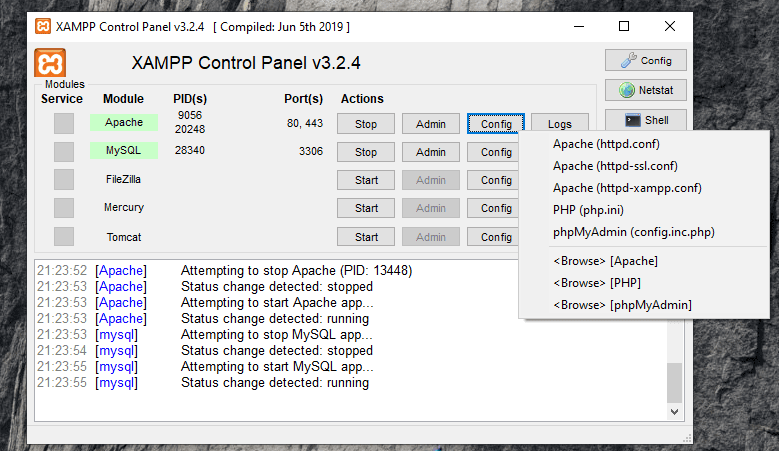Open the Apache Logs button

pos(560,122)
